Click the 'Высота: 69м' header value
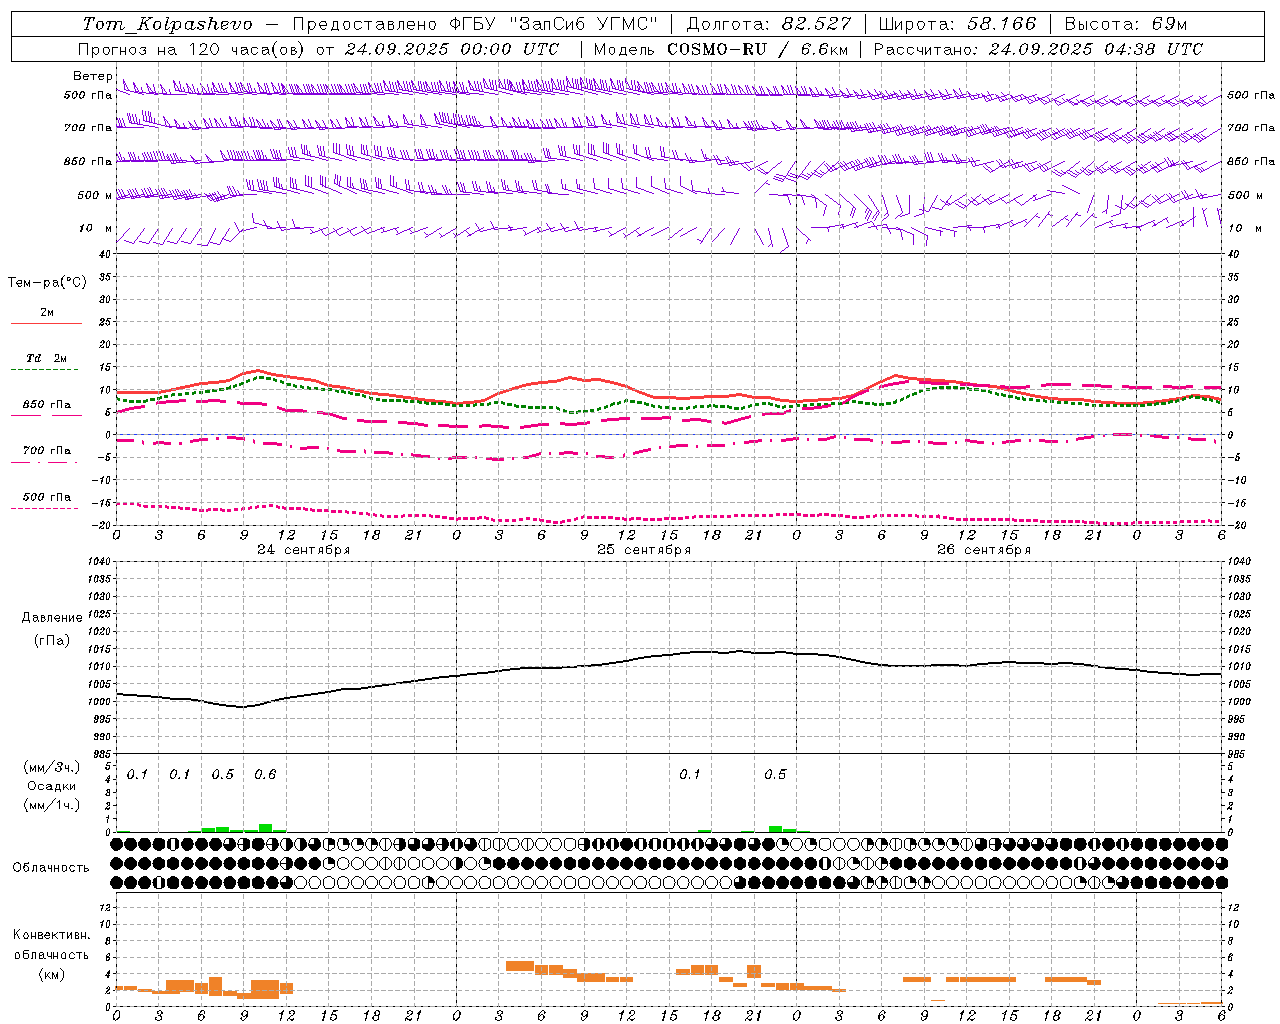The width and height of the screenshot is (1280, 1024). [x=1125, y=24]
